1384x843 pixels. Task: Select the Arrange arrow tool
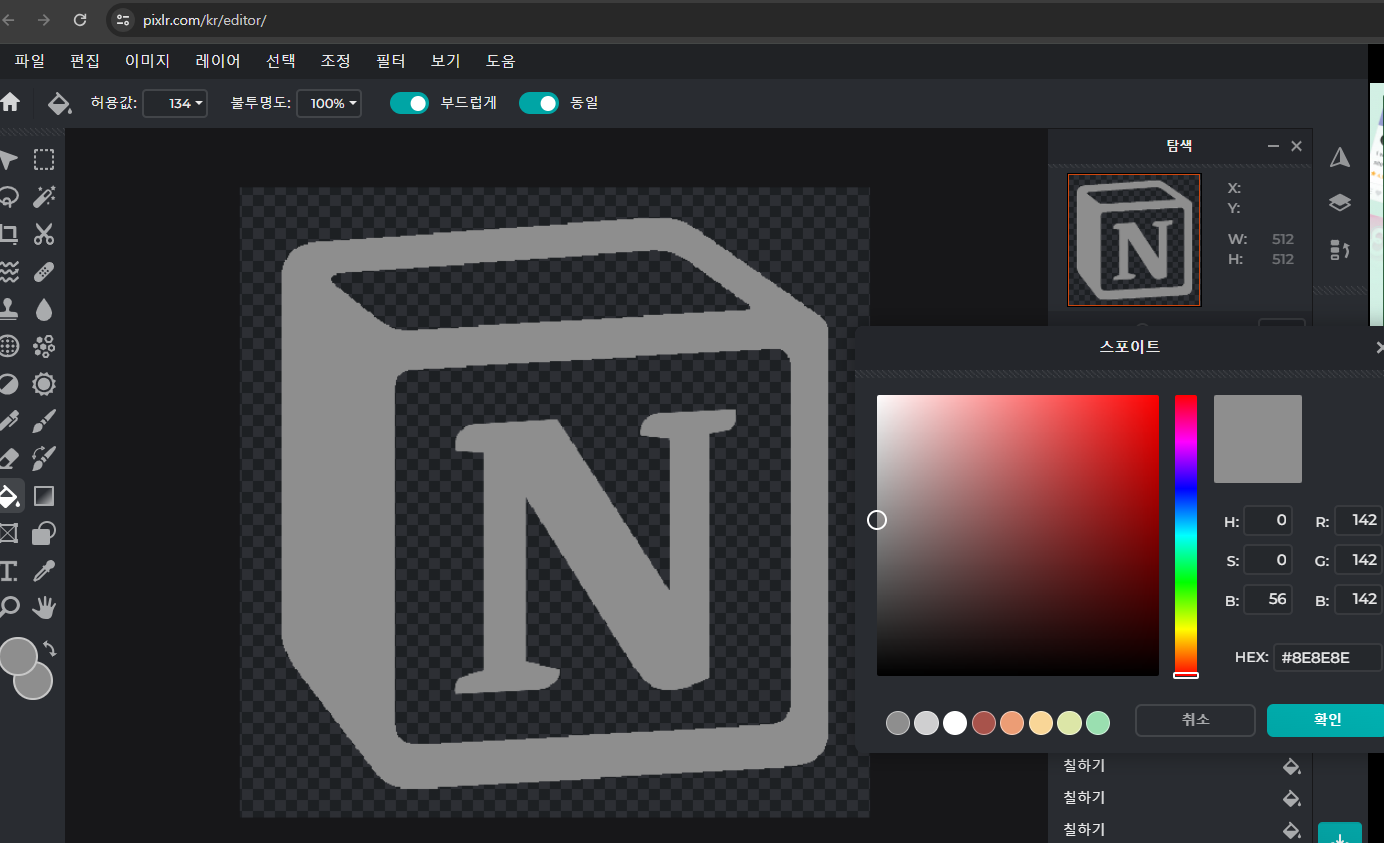click(8, 160)
